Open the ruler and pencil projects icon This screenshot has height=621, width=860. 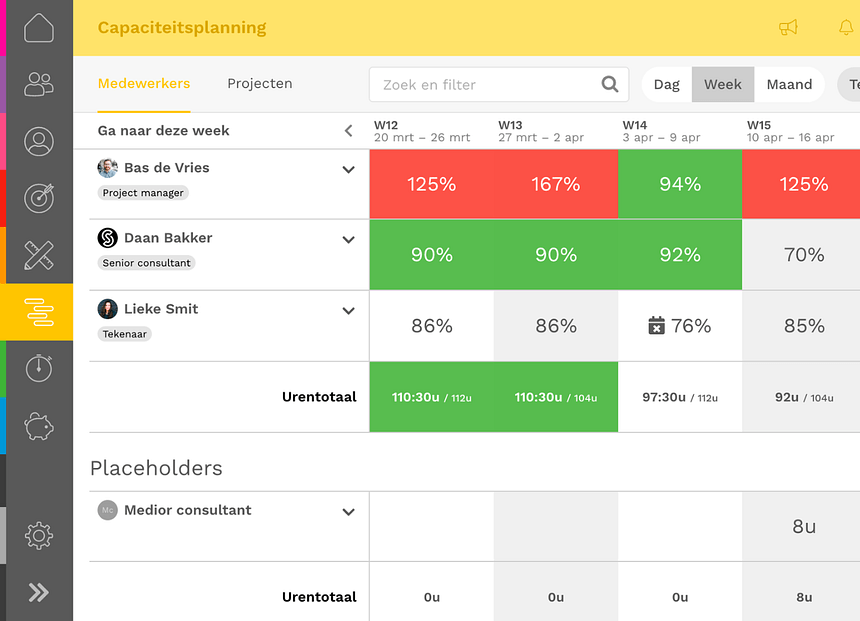click(39, 255)
